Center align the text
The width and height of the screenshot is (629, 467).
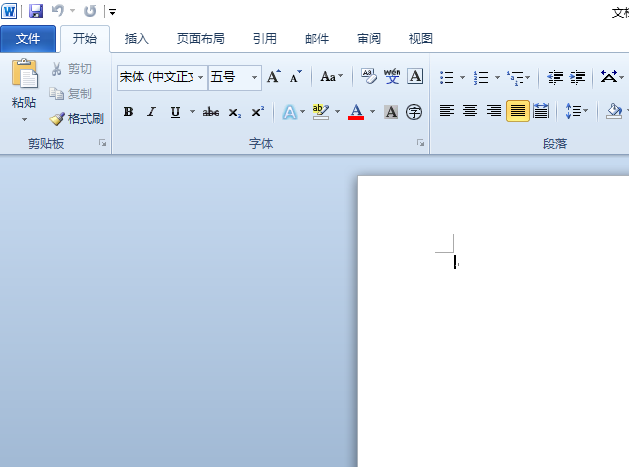click(x=470, y=111)
